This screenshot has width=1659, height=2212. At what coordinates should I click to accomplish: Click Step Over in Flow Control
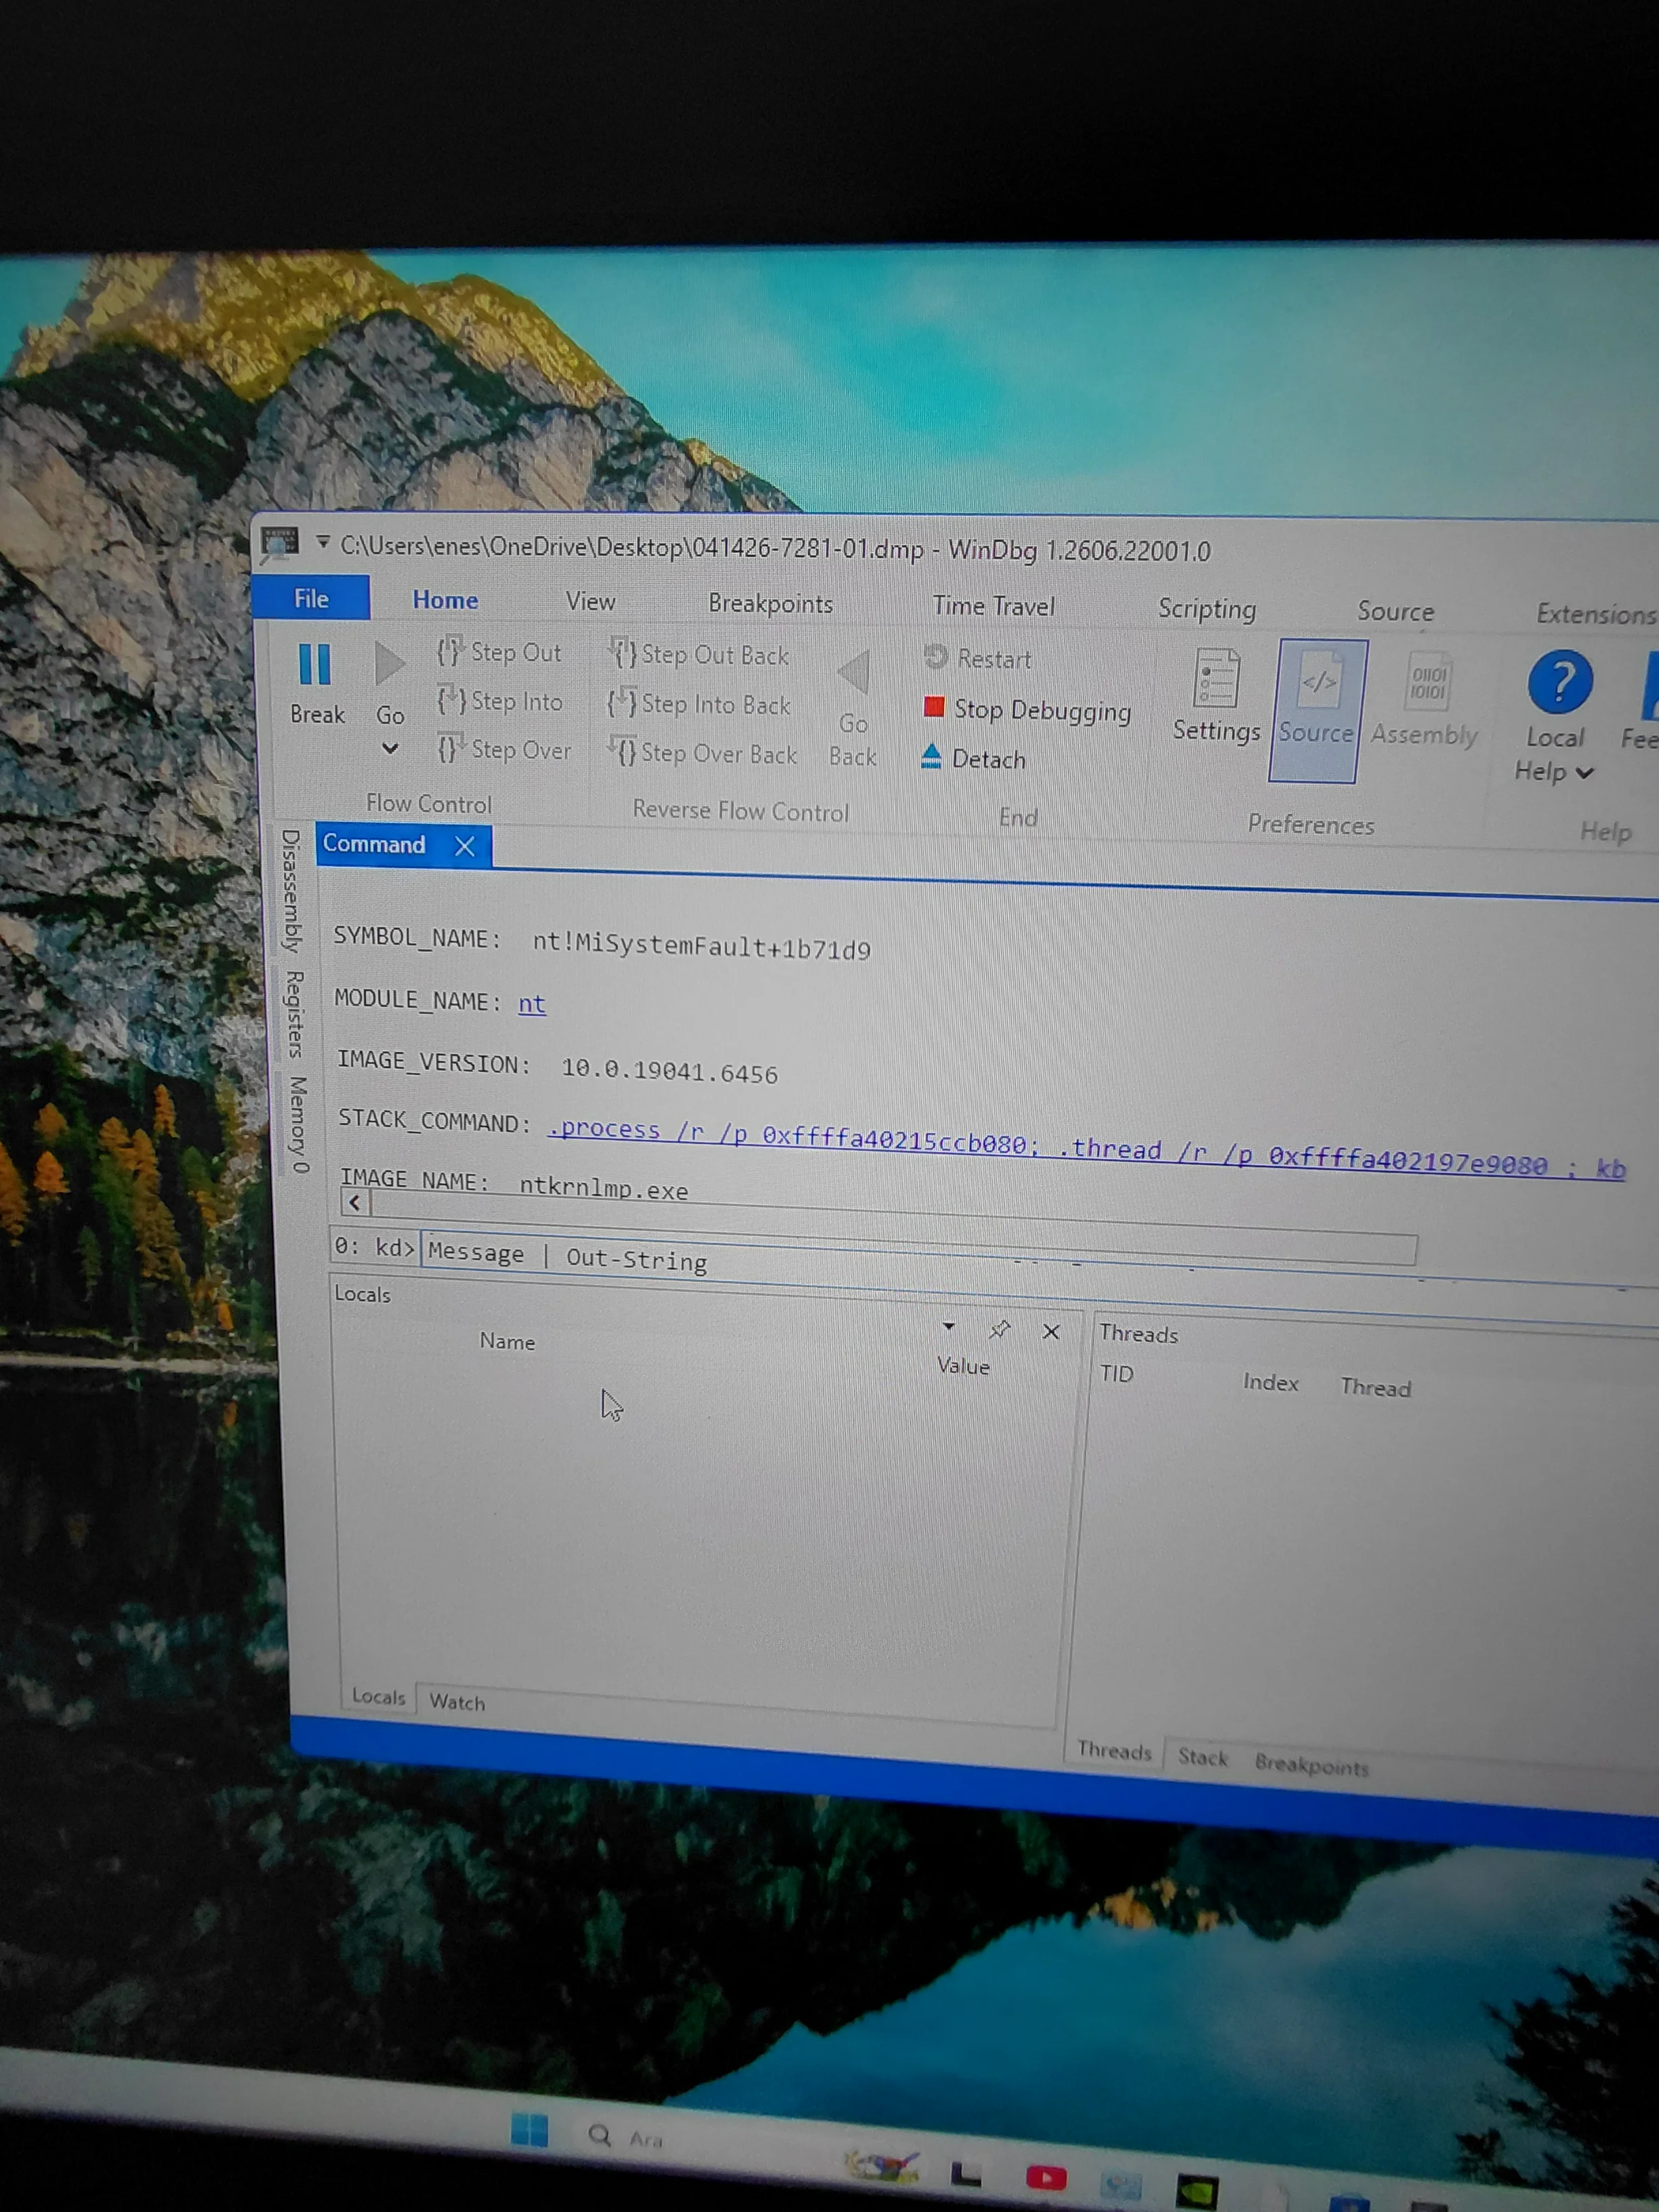coord(504,749)
